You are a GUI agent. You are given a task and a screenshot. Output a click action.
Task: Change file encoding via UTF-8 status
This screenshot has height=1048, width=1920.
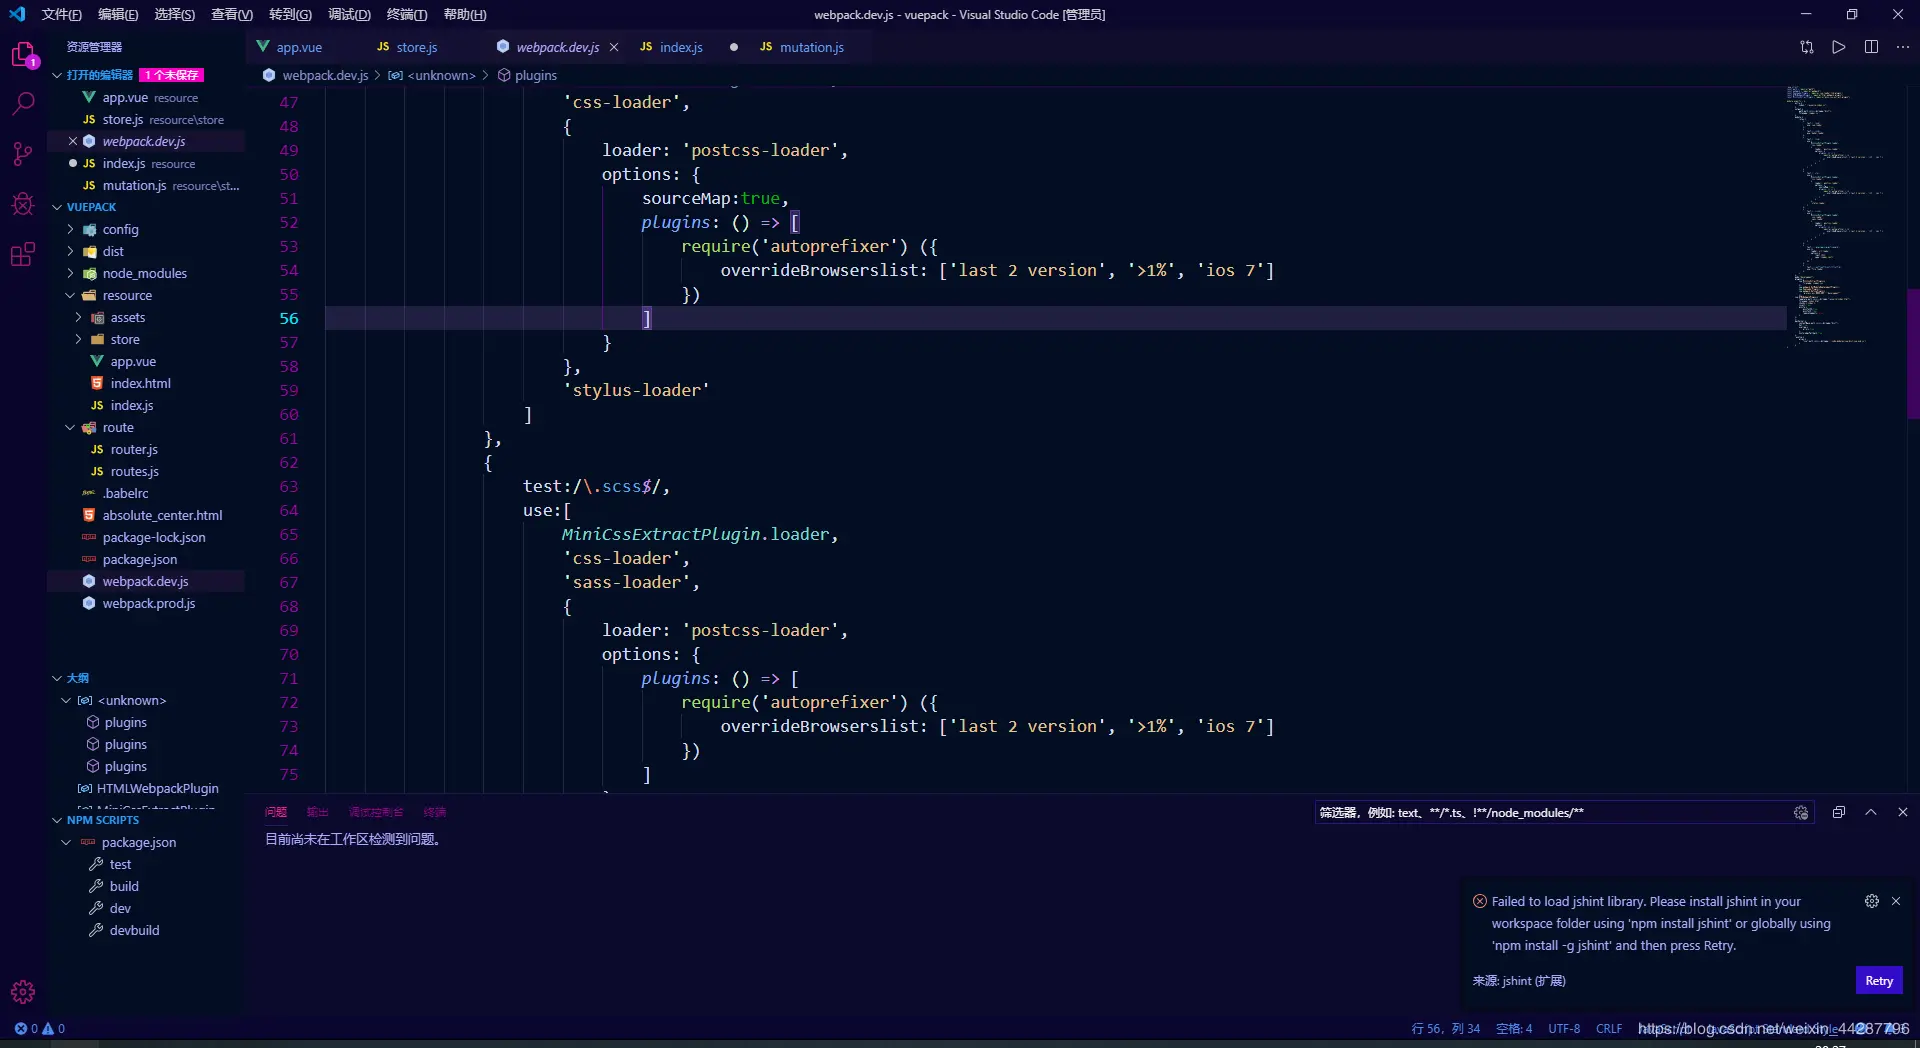point(1564,1028)
